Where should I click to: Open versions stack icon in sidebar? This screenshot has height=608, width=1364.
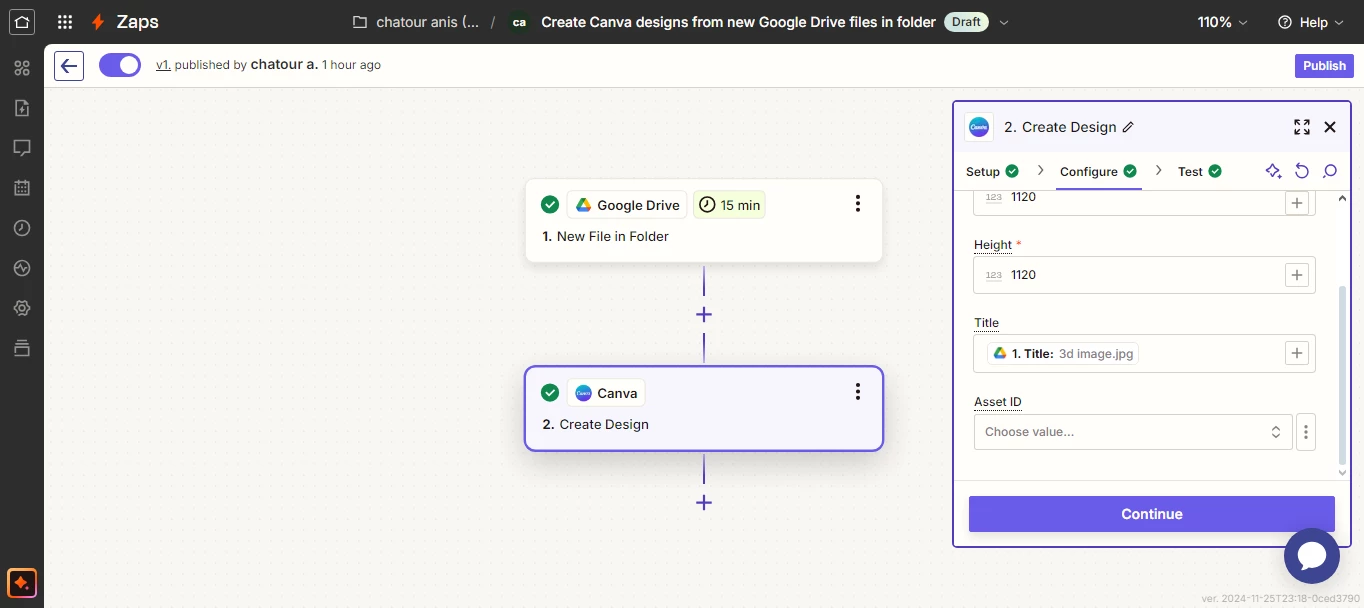point(22,348)
